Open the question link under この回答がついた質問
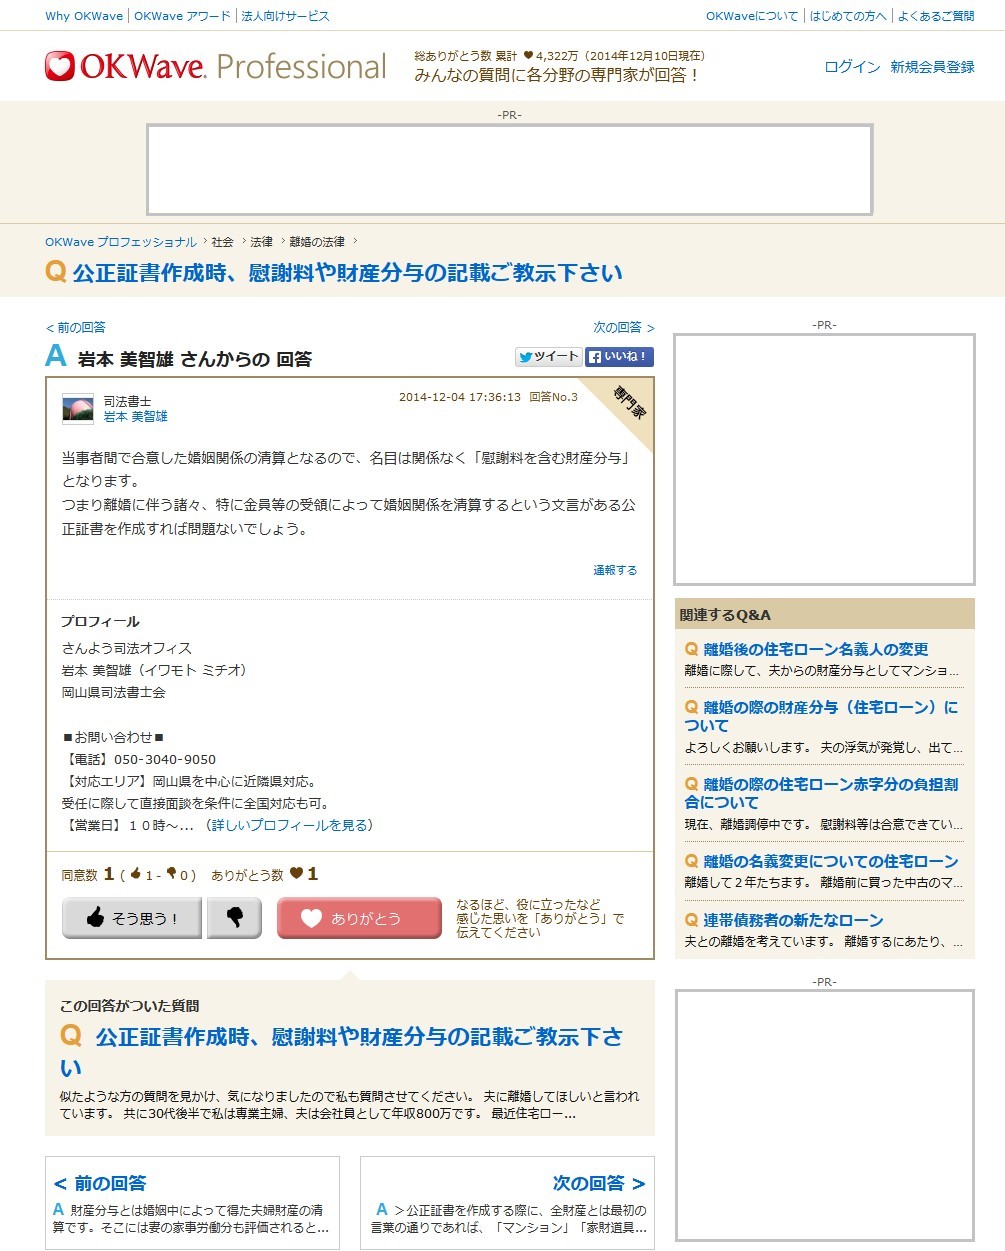The image size is (1005, 1251). [340, 1052]
